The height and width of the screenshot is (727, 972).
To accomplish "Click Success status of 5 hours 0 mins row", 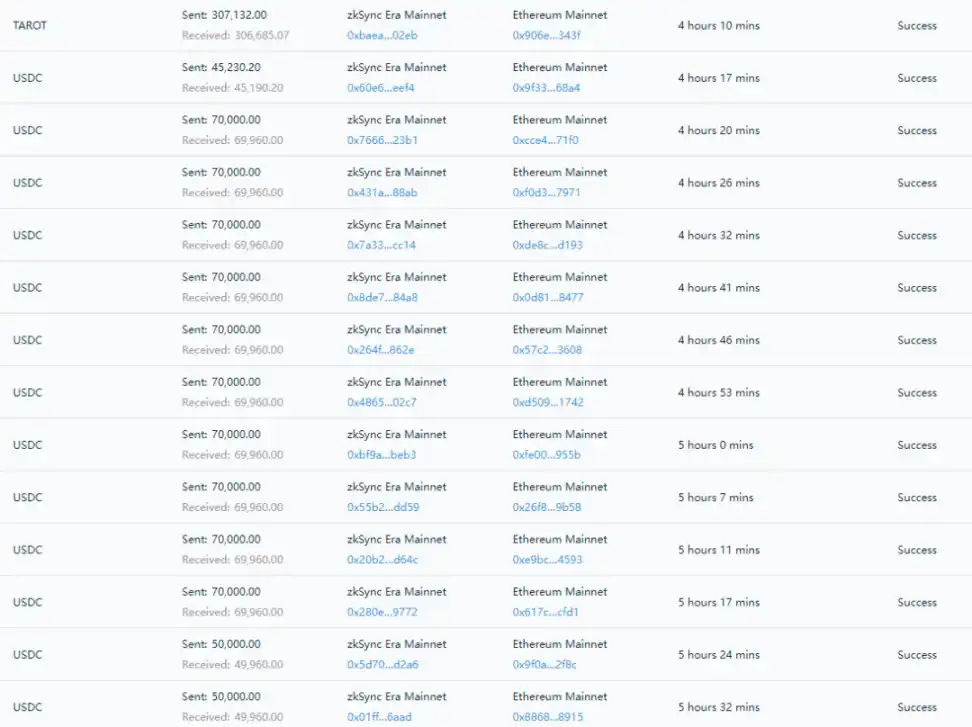I will coord(916,445).
